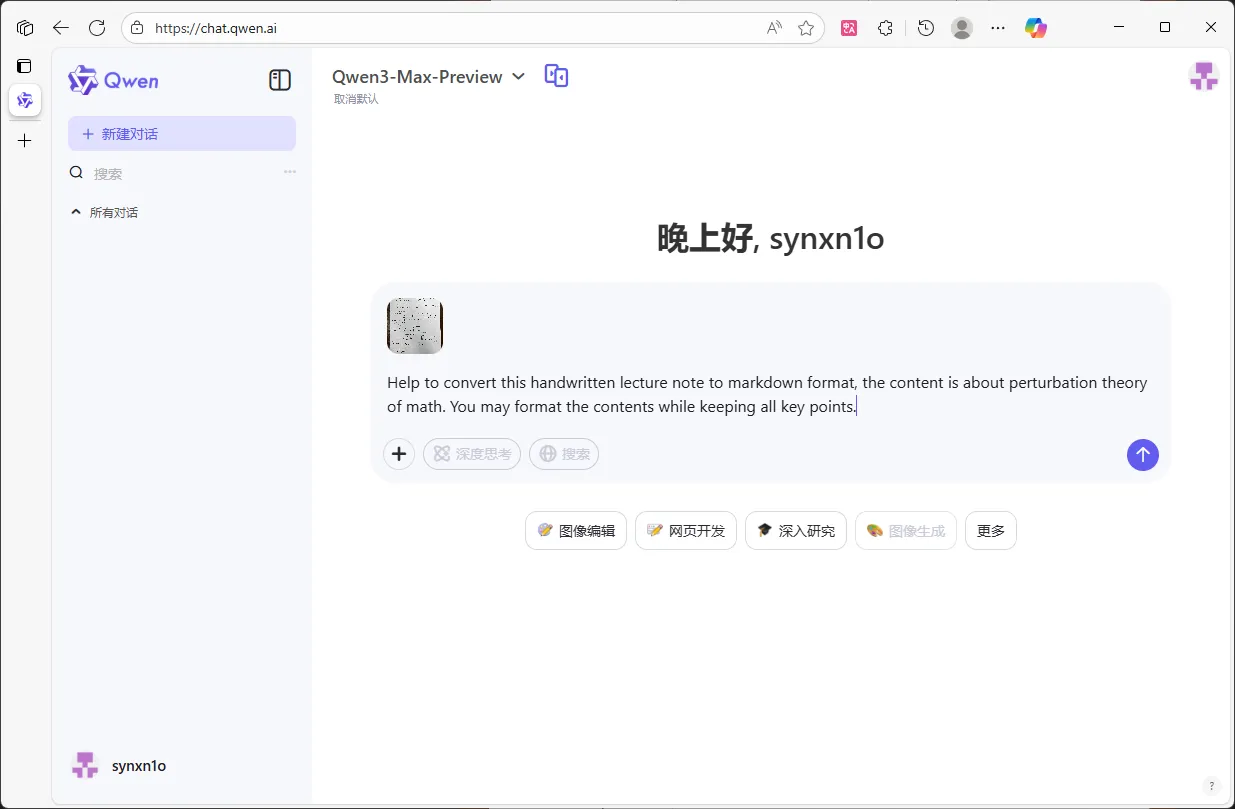Choose the 图像生成 image generation option
Viewport: 1235px width, 809px height.
click(906, 531)
